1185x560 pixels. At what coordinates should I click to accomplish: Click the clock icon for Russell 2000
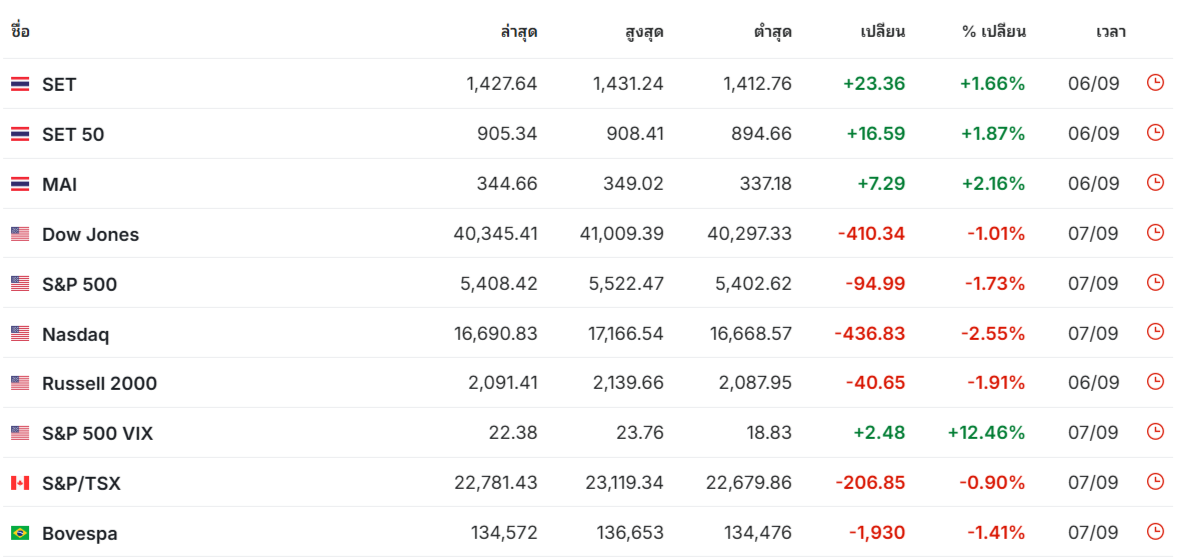tap(1155, 382)
